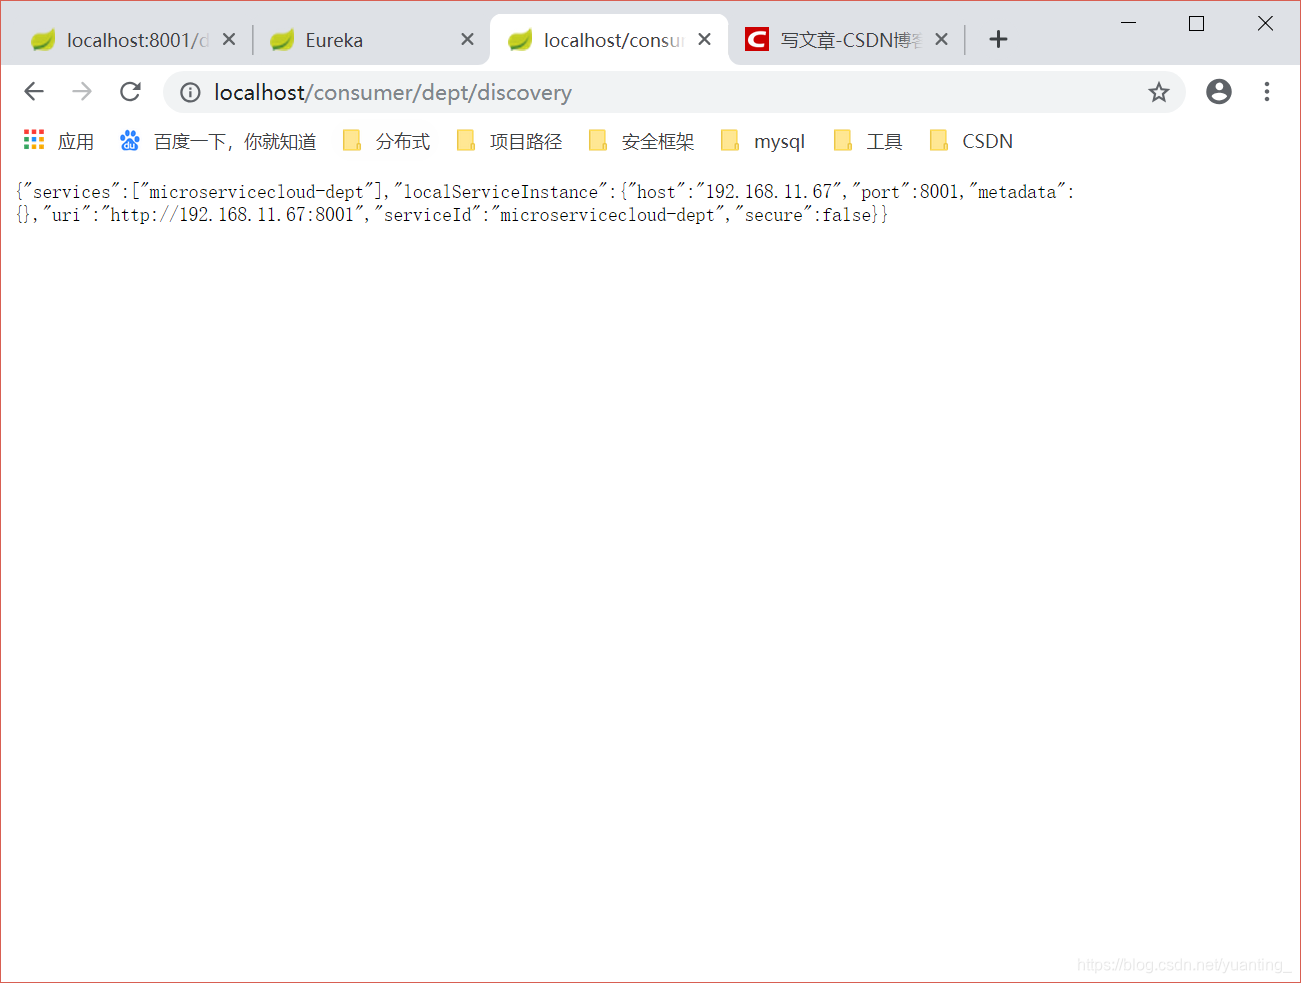1301x983 pixels.
Task: Maximize the browser window
Action: [1196, 23]
